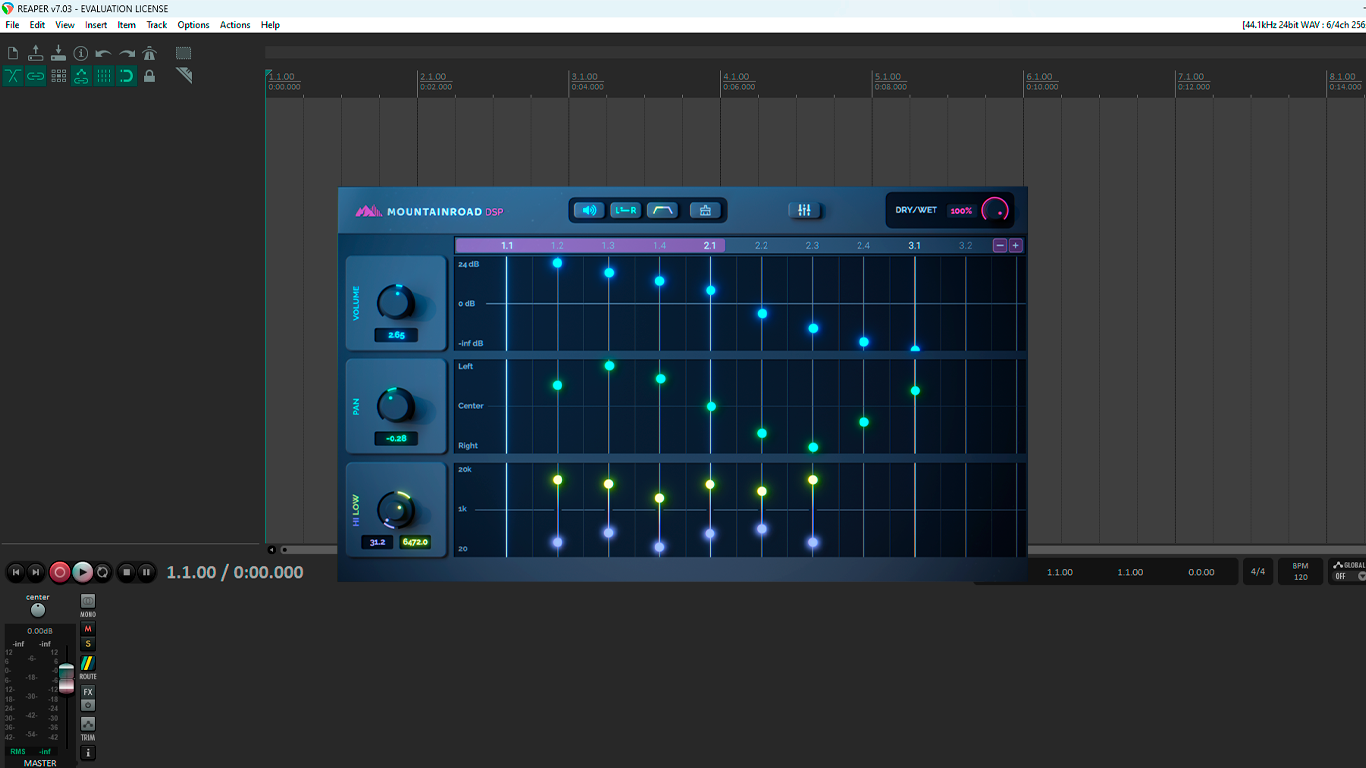Click the PAN knob in plugin

pyautogui.click(x=396, y=405)
